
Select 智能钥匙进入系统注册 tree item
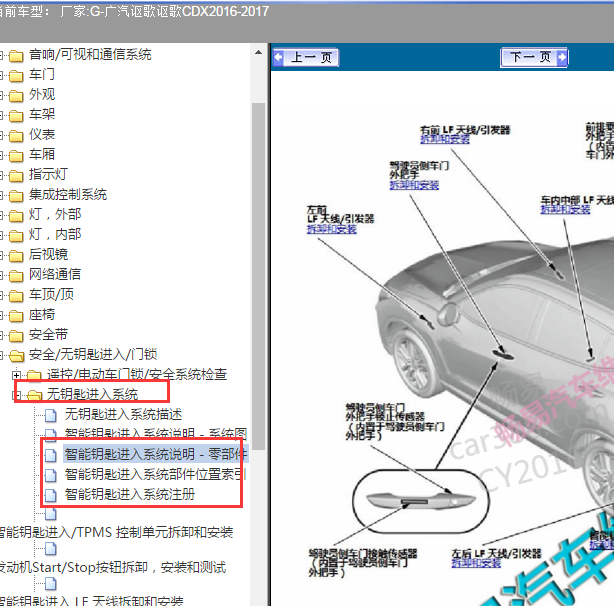(x=130, y=494)
